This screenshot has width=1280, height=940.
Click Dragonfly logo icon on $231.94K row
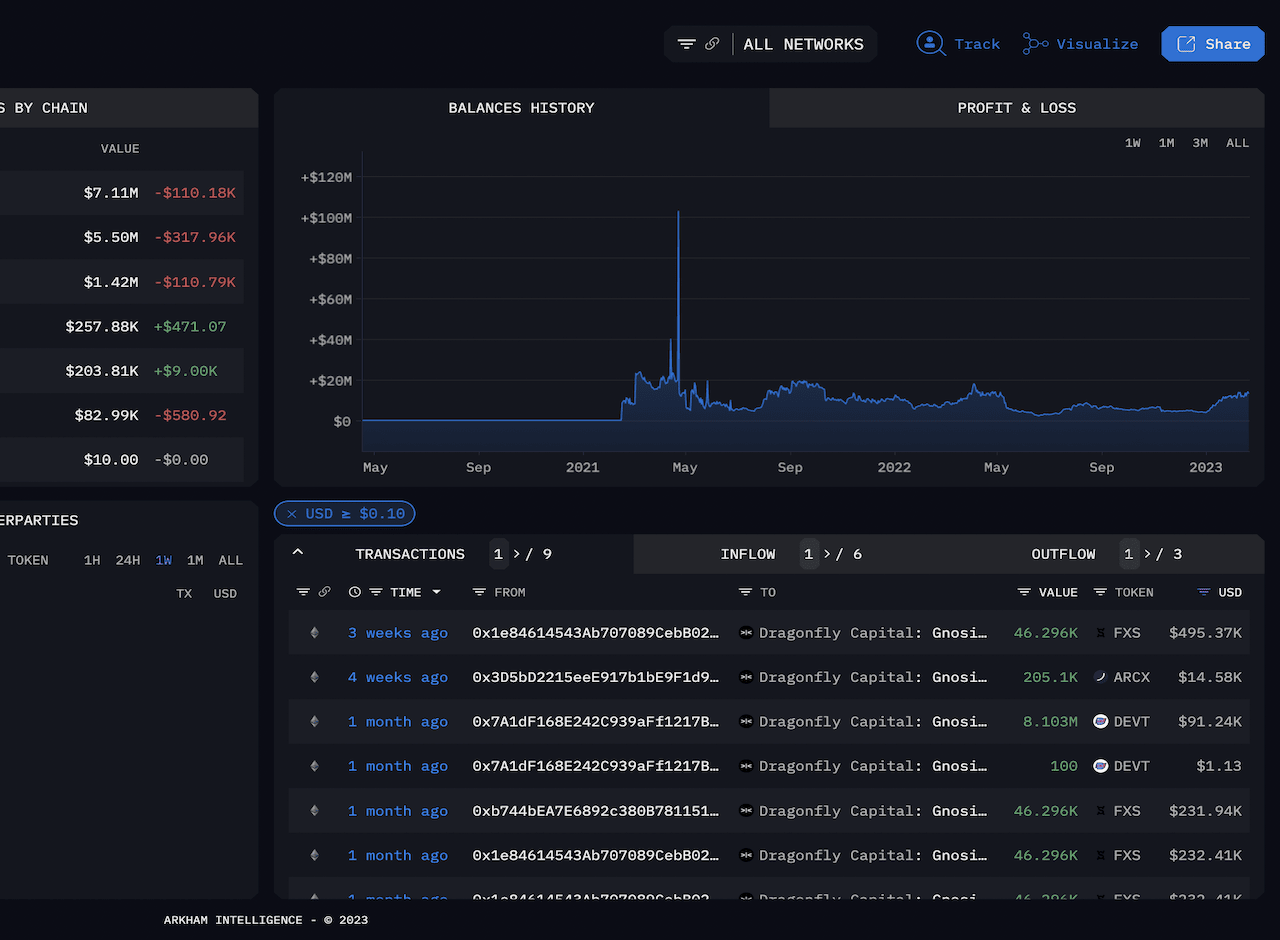click(746, 811)
